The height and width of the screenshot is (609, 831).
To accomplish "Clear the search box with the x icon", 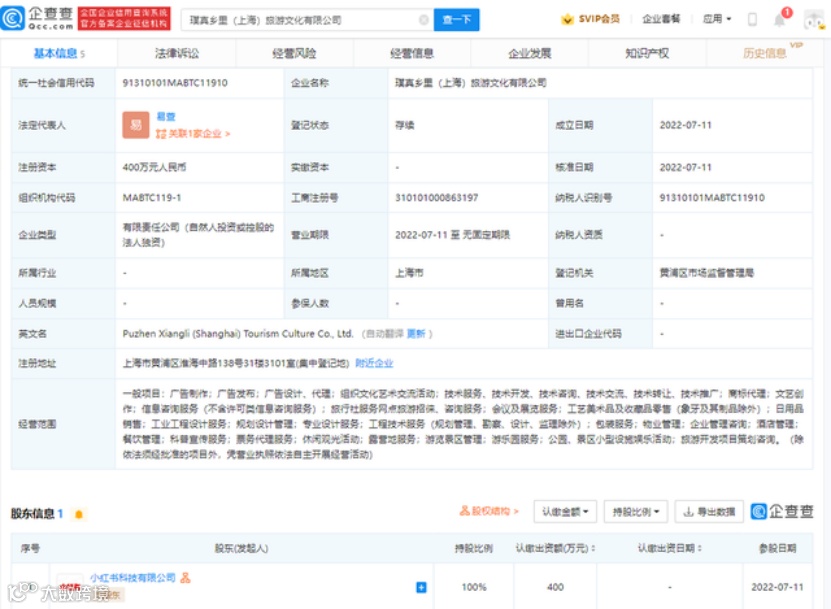I will tap(423, 20).
